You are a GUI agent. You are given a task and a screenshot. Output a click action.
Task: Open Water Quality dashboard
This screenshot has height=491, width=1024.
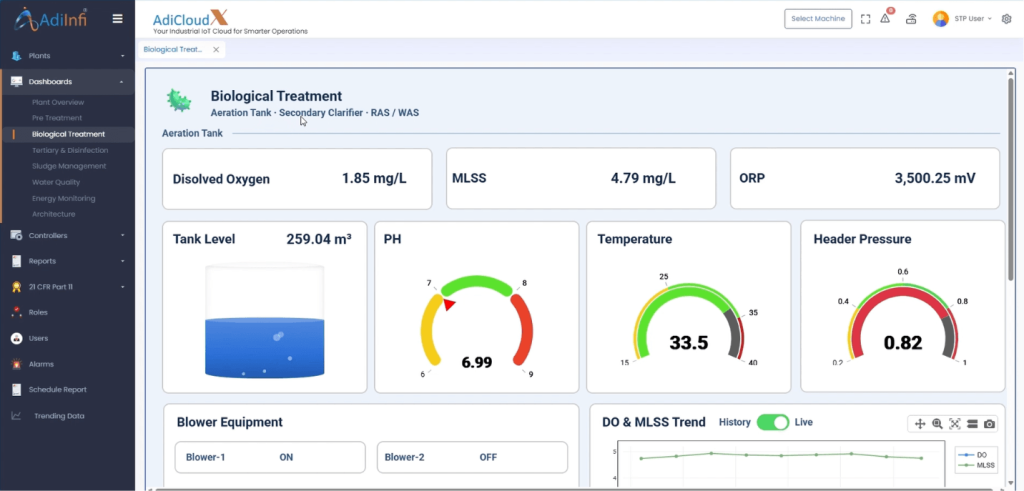[56, 182]
